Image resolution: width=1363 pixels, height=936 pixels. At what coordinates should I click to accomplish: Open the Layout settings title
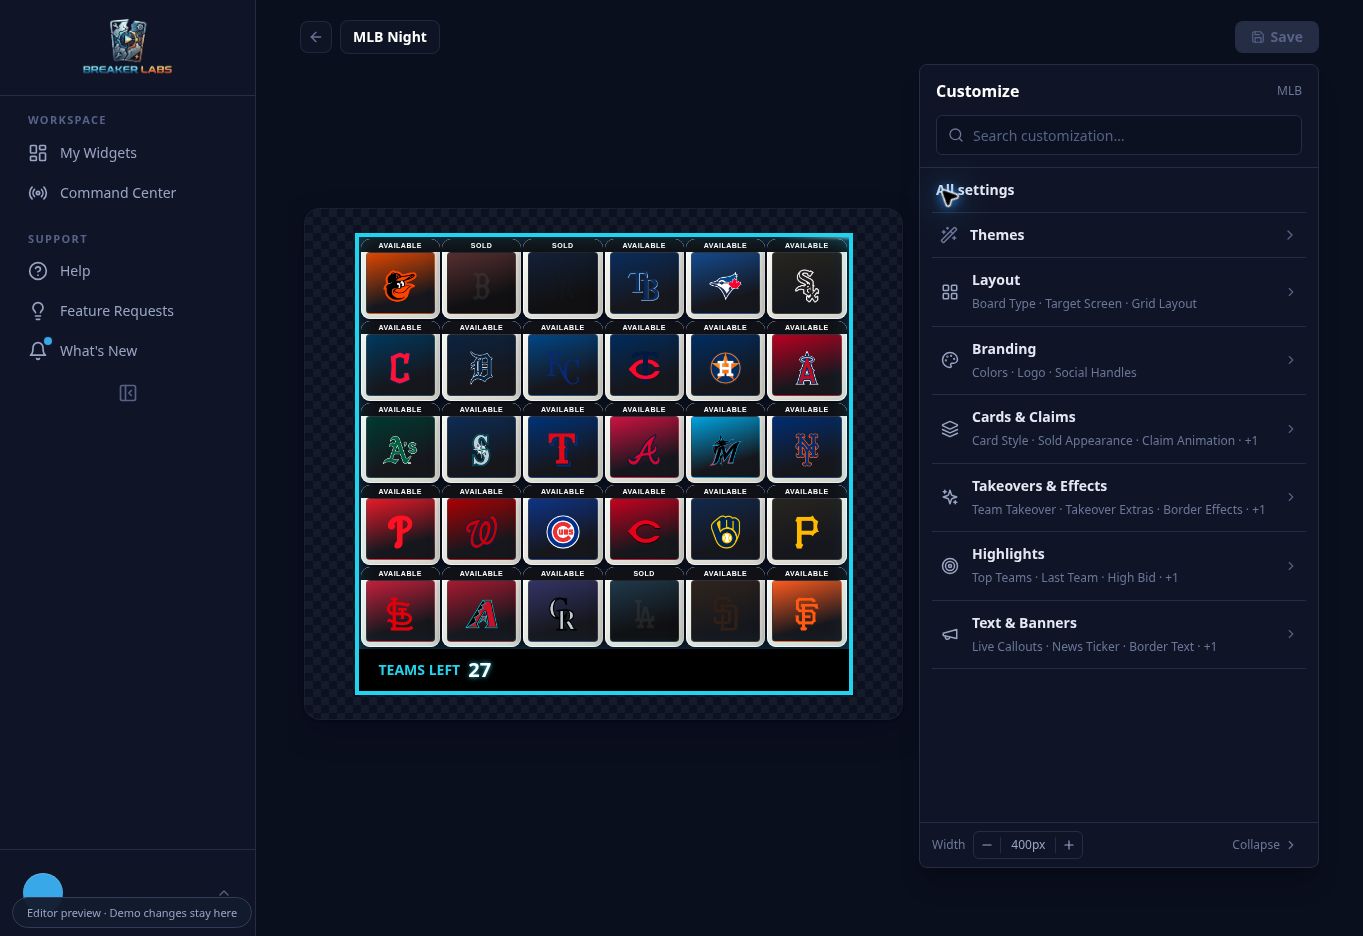[996, 280]
